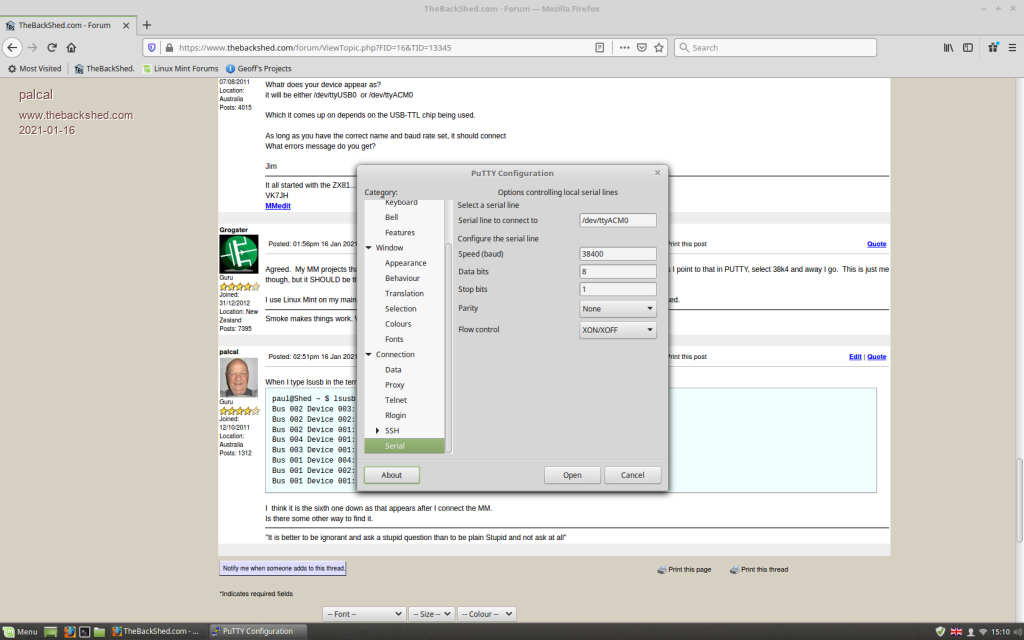
Task: Click the Serial line to connect field
Action: coord(618,220)
